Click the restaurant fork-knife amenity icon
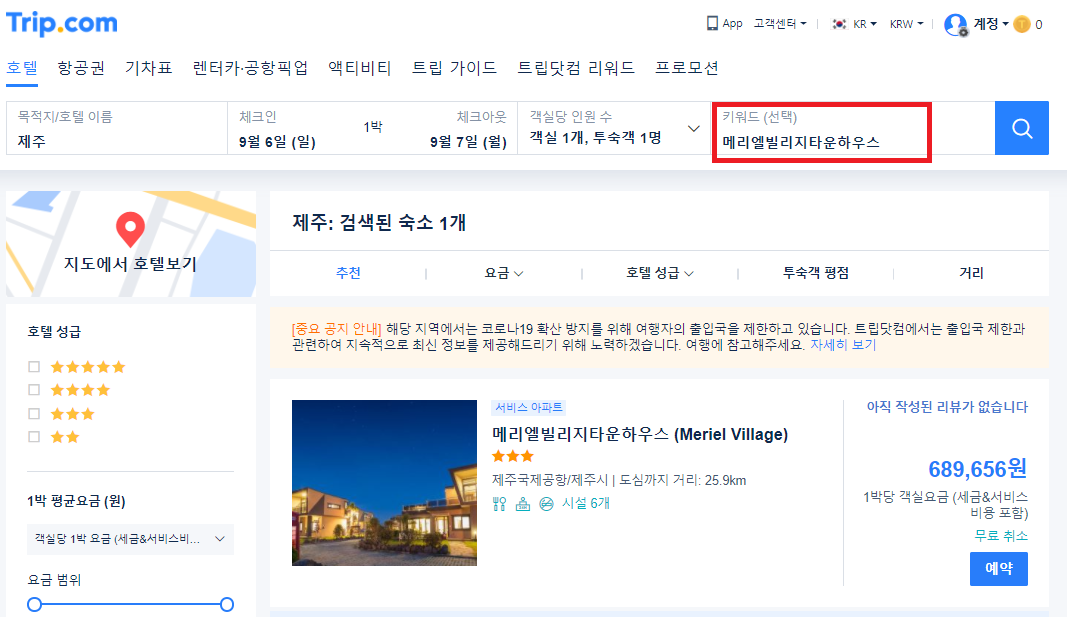1067x617 pixels. pyautogui.click(x=499, y=504)
